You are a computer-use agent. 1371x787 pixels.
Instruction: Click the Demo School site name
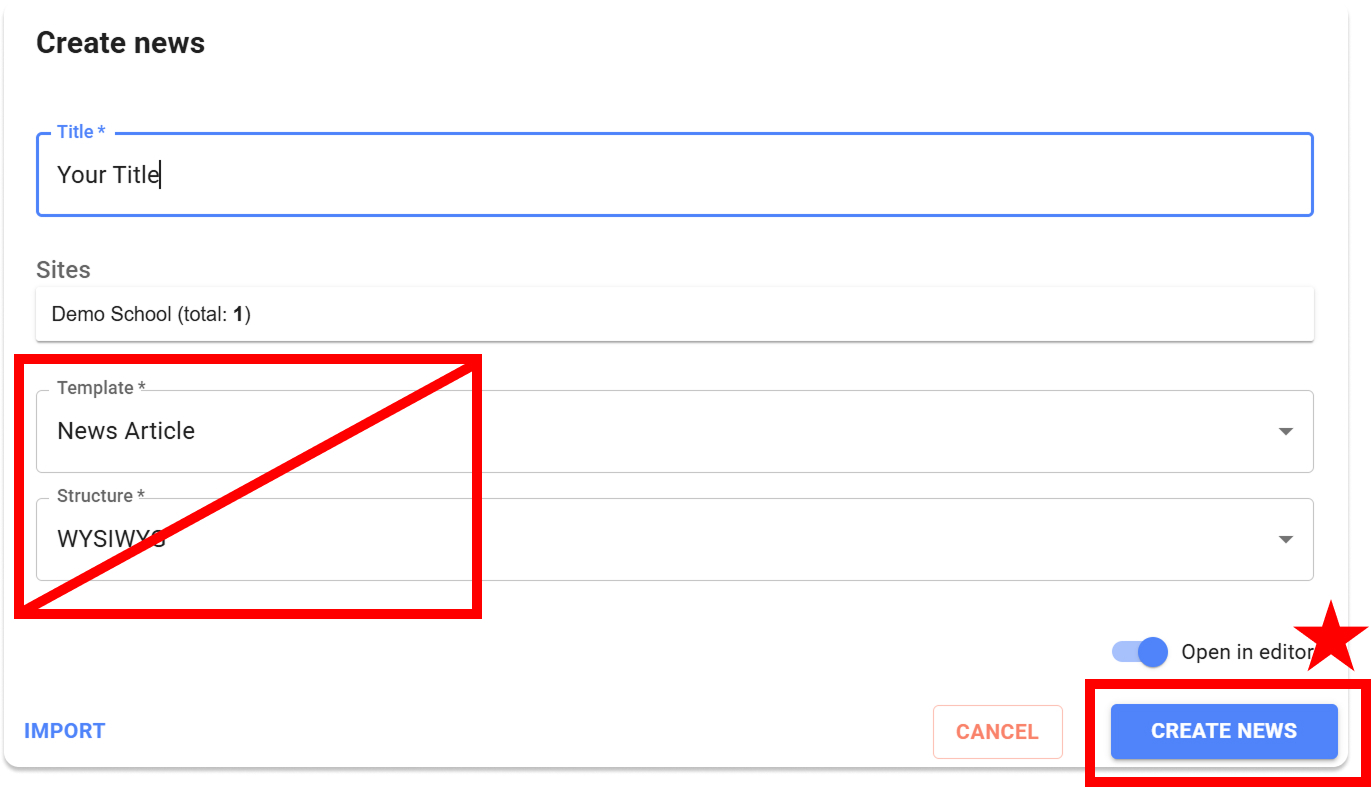111,314
